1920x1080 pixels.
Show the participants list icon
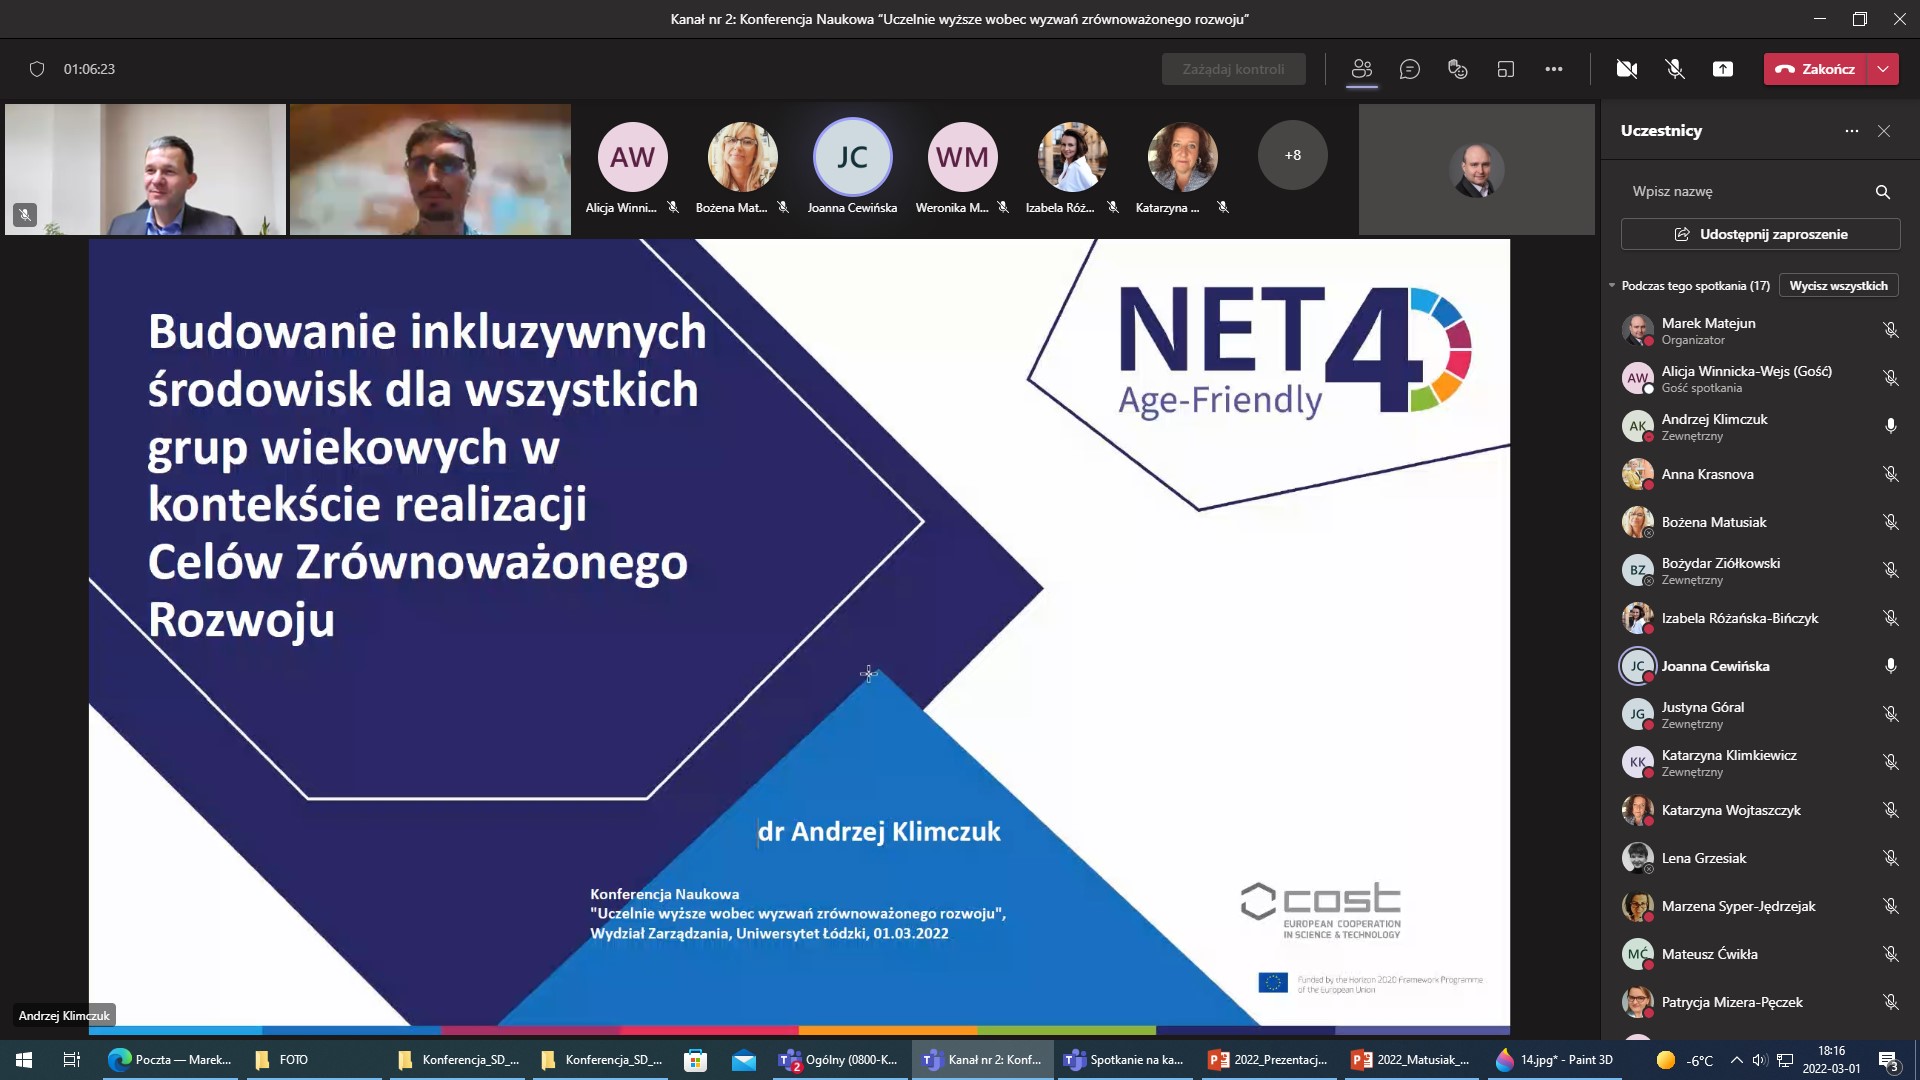pos(1361,69)
